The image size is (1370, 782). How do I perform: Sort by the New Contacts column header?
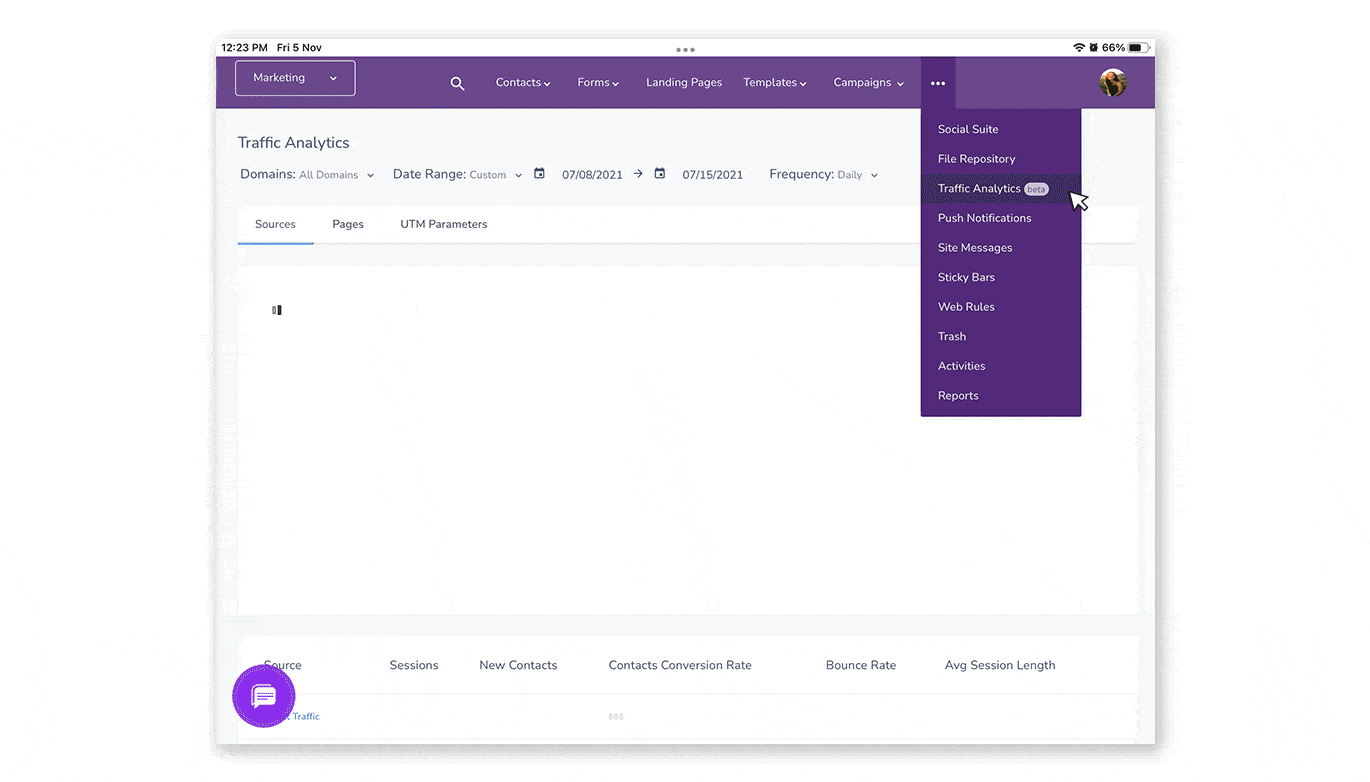[x=518, y=665]
